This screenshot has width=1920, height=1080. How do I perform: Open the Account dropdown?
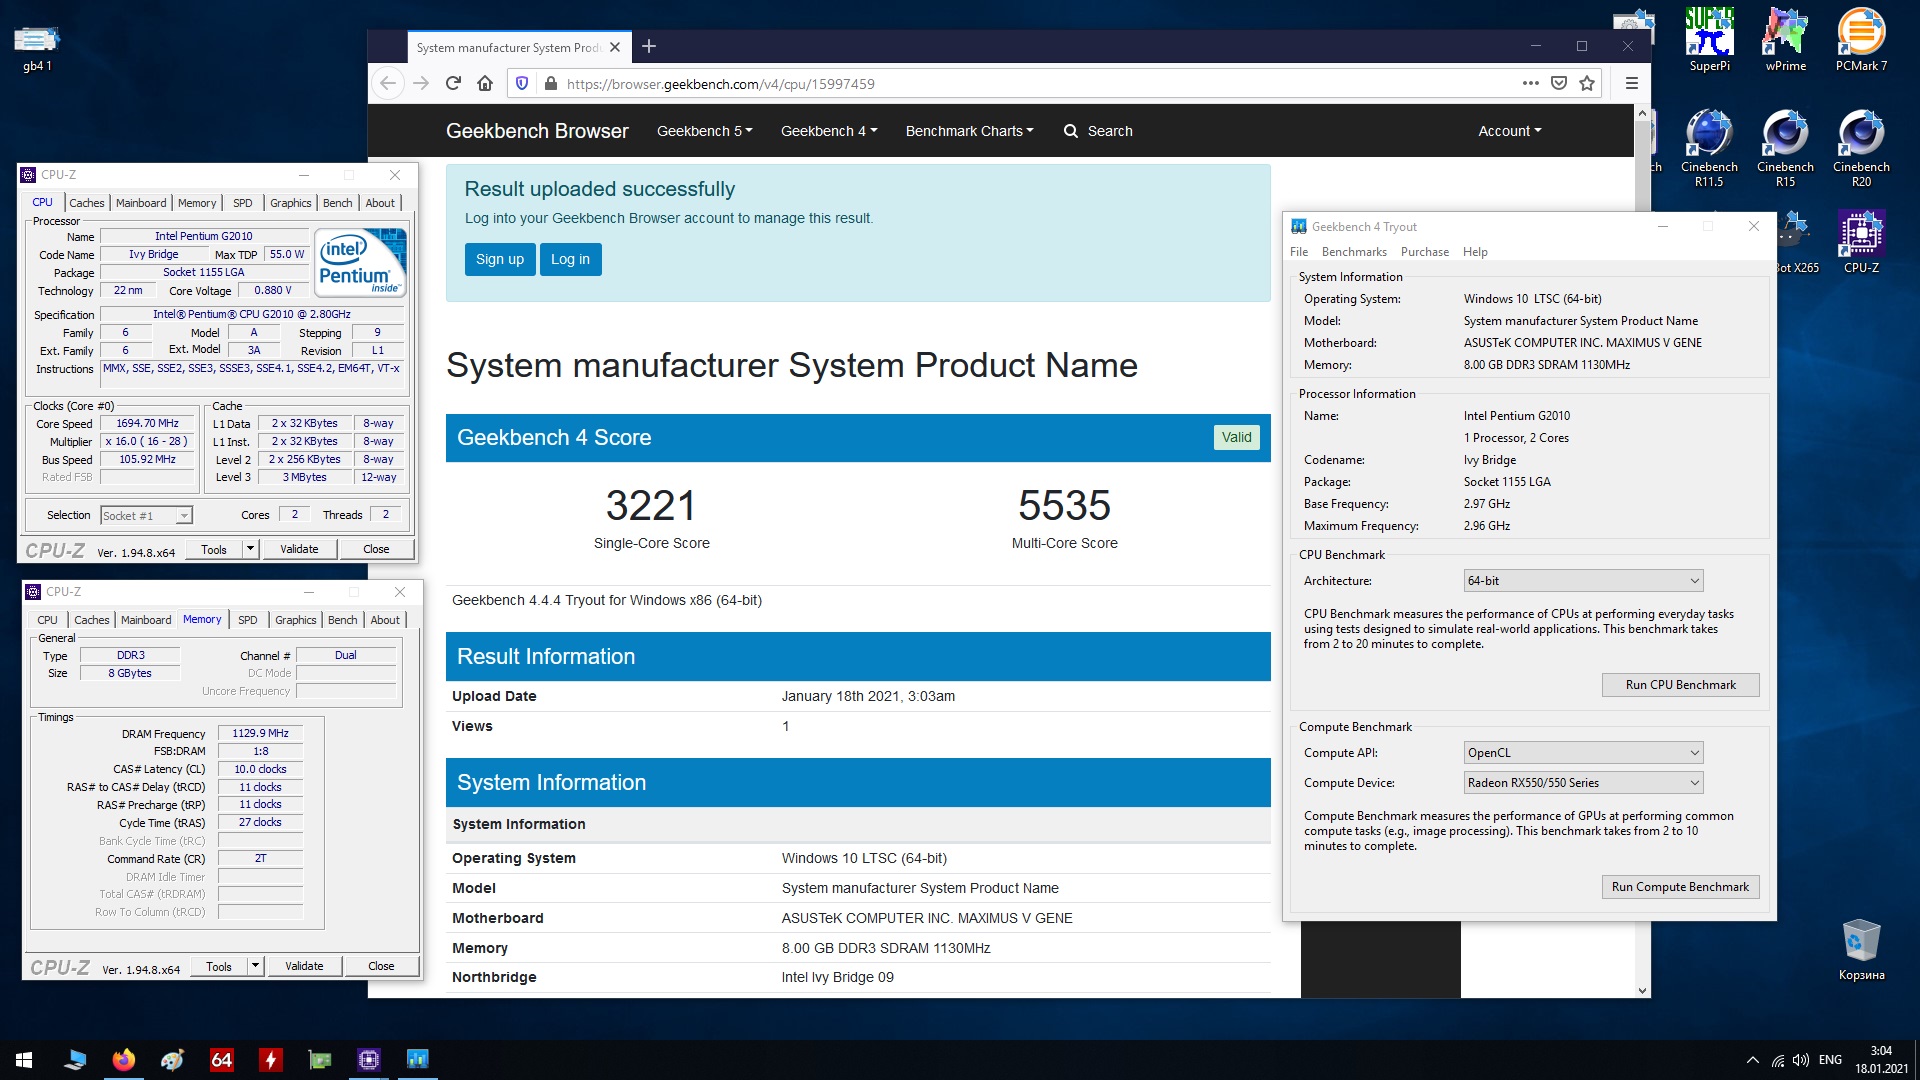[x=1509, y=131]
